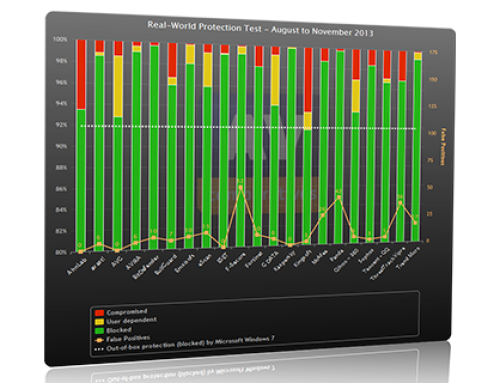The height and width of the screenshot is (383, 500).
Task: Click the ThreatTrack Vipre false positives data point
Action: tap(400, 203)
